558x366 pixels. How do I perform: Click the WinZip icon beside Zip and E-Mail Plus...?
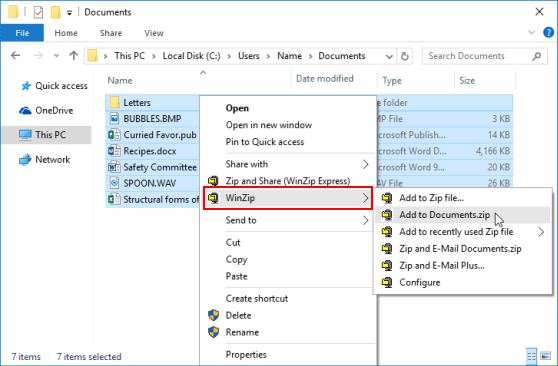click(x=387, y=266)
